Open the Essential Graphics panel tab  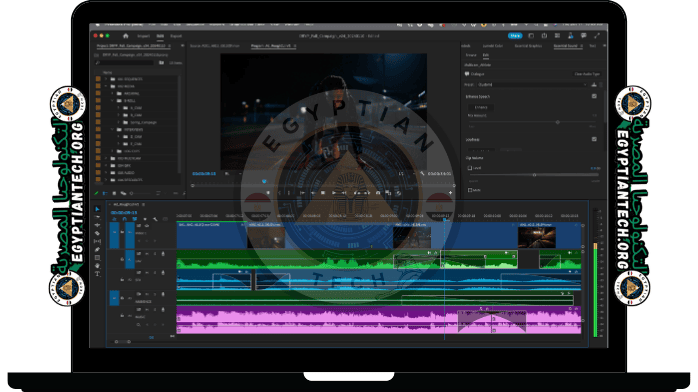coord(528,46)
